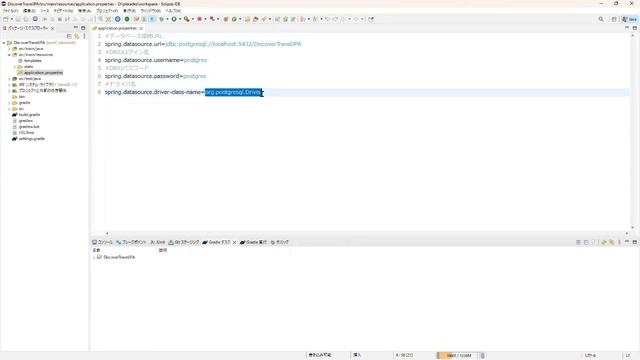Close the パッケージ・エクスプローラー view

click(53, 28)
